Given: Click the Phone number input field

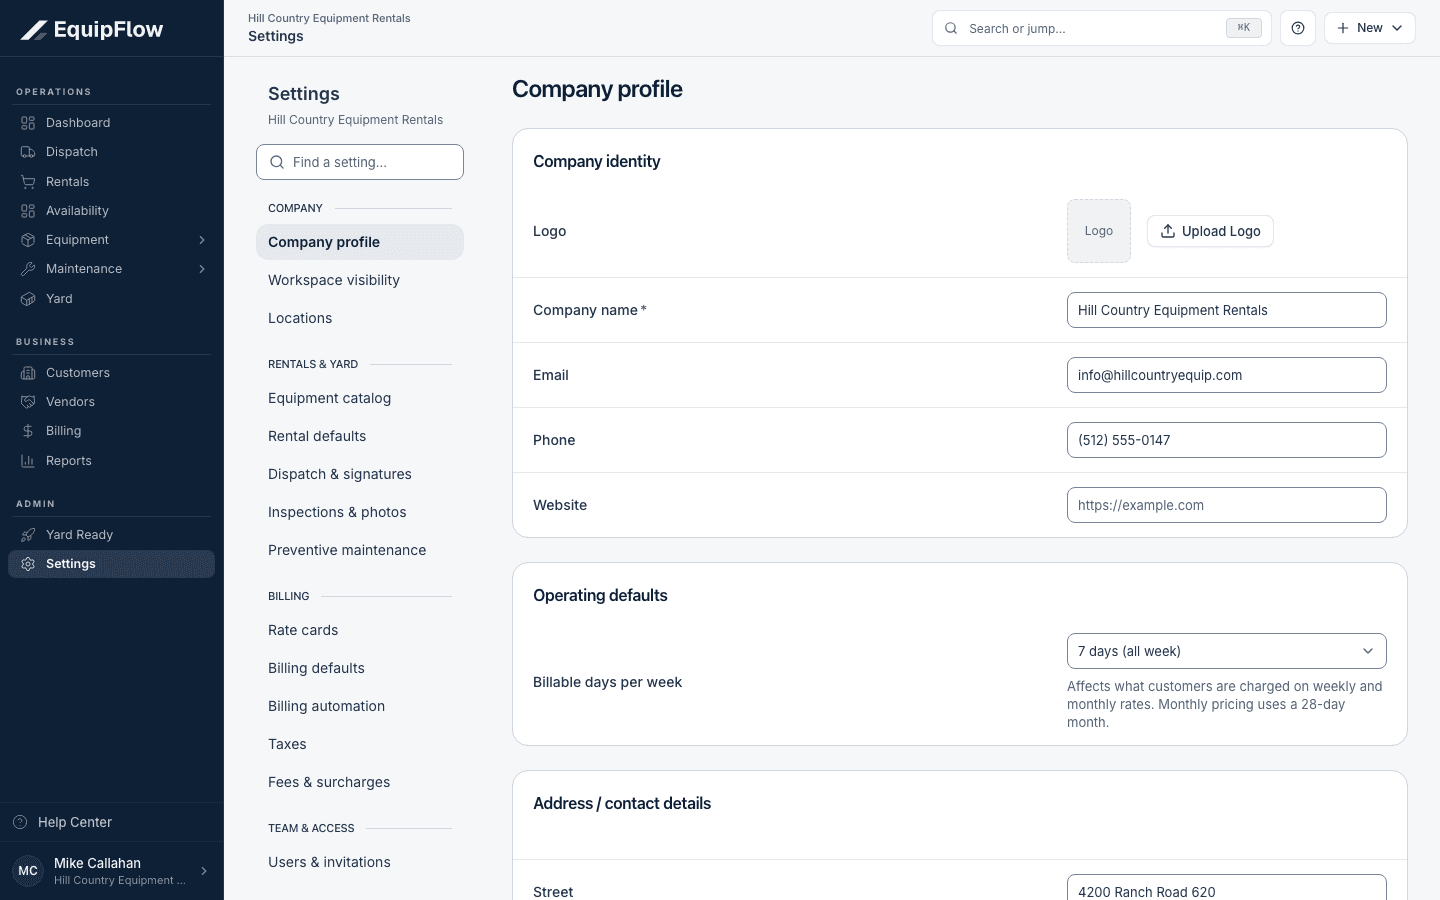Looking at the screenshot, I should [x=1227, y=440].
